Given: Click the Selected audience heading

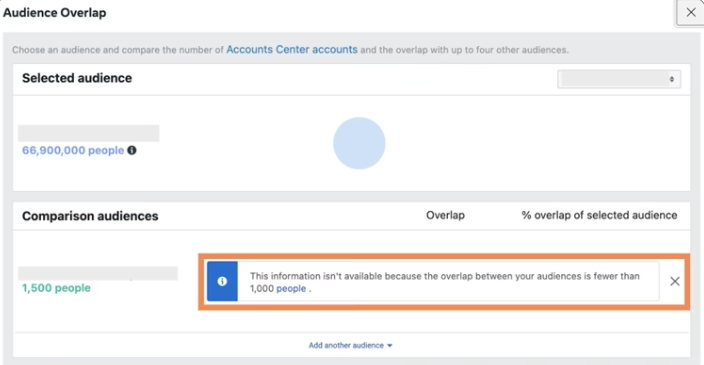Looking at the screenshot, I should [77, 78].
